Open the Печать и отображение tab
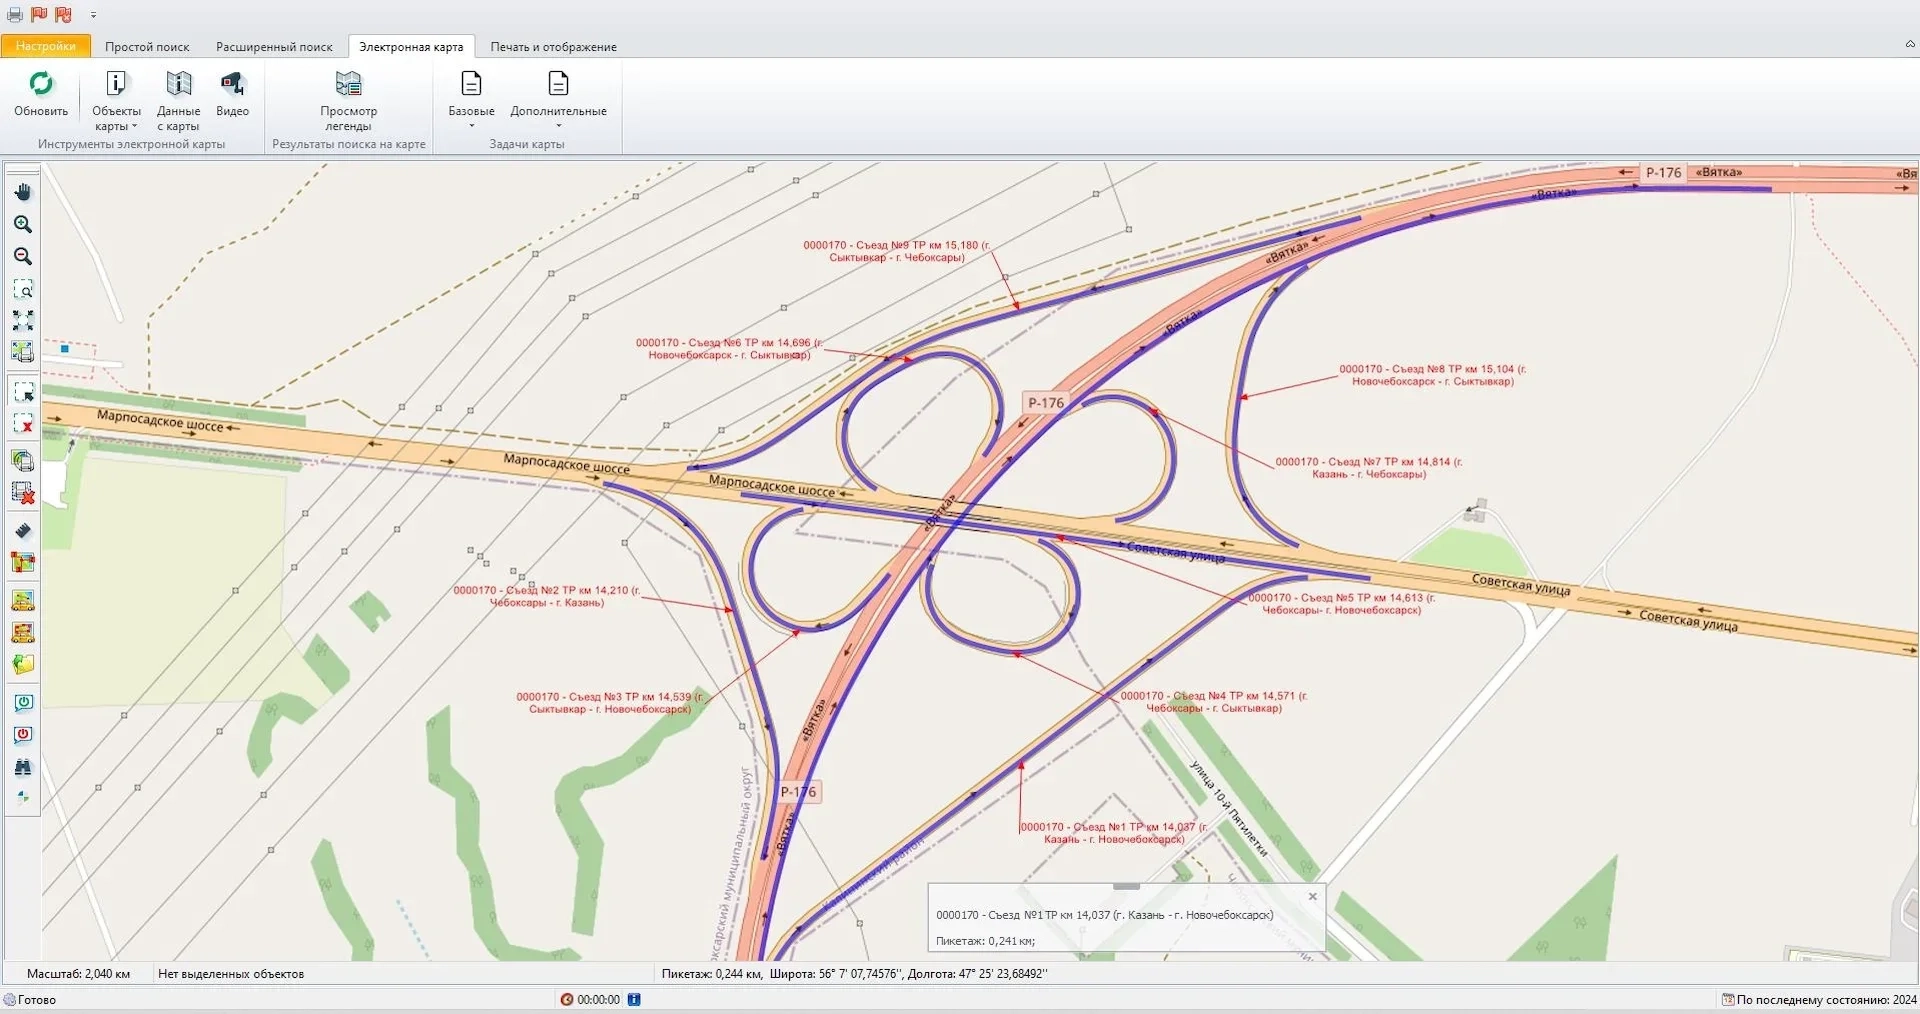The height and width of the screenshot is (1014, 1920). coord(553,47)
